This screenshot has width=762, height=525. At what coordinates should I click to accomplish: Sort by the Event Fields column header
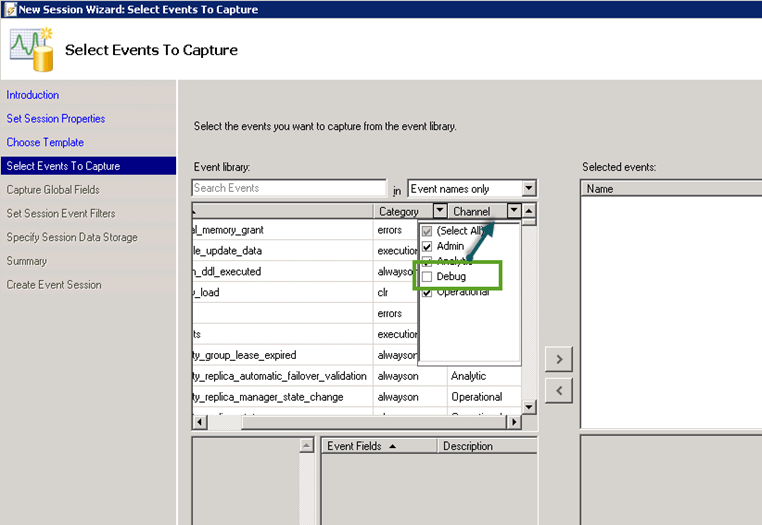[362, 446]
